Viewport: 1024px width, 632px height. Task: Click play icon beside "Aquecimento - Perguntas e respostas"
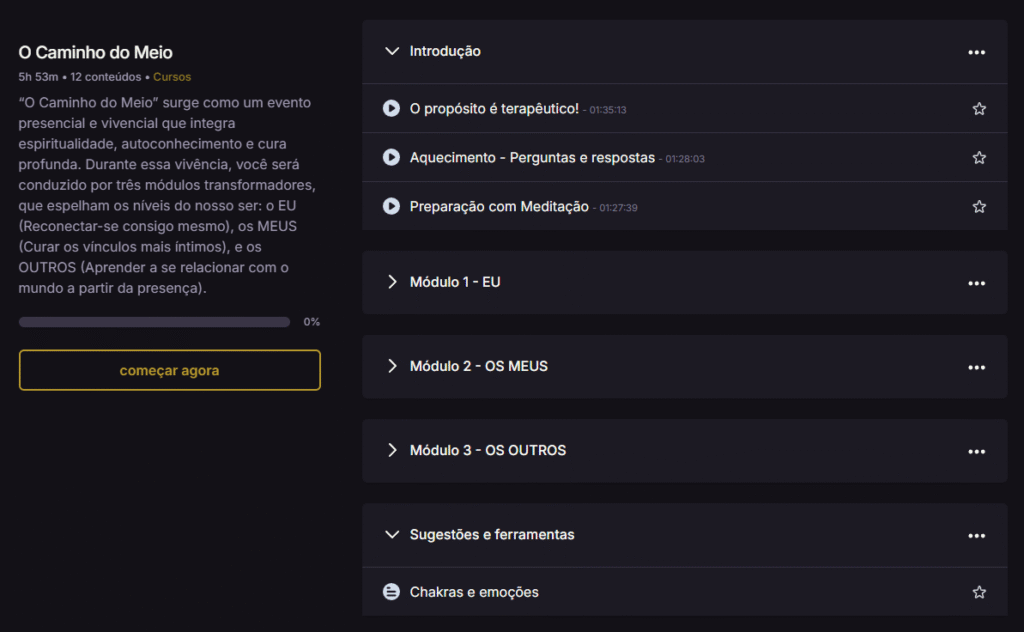click(392, 157)
